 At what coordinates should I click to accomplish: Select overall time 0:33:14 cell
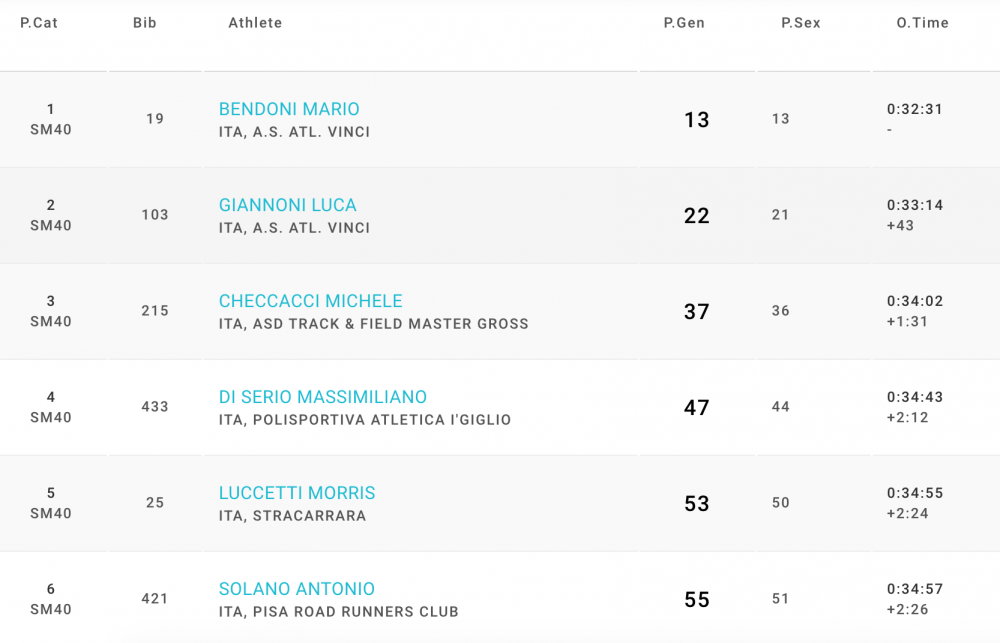click(915, 205)
